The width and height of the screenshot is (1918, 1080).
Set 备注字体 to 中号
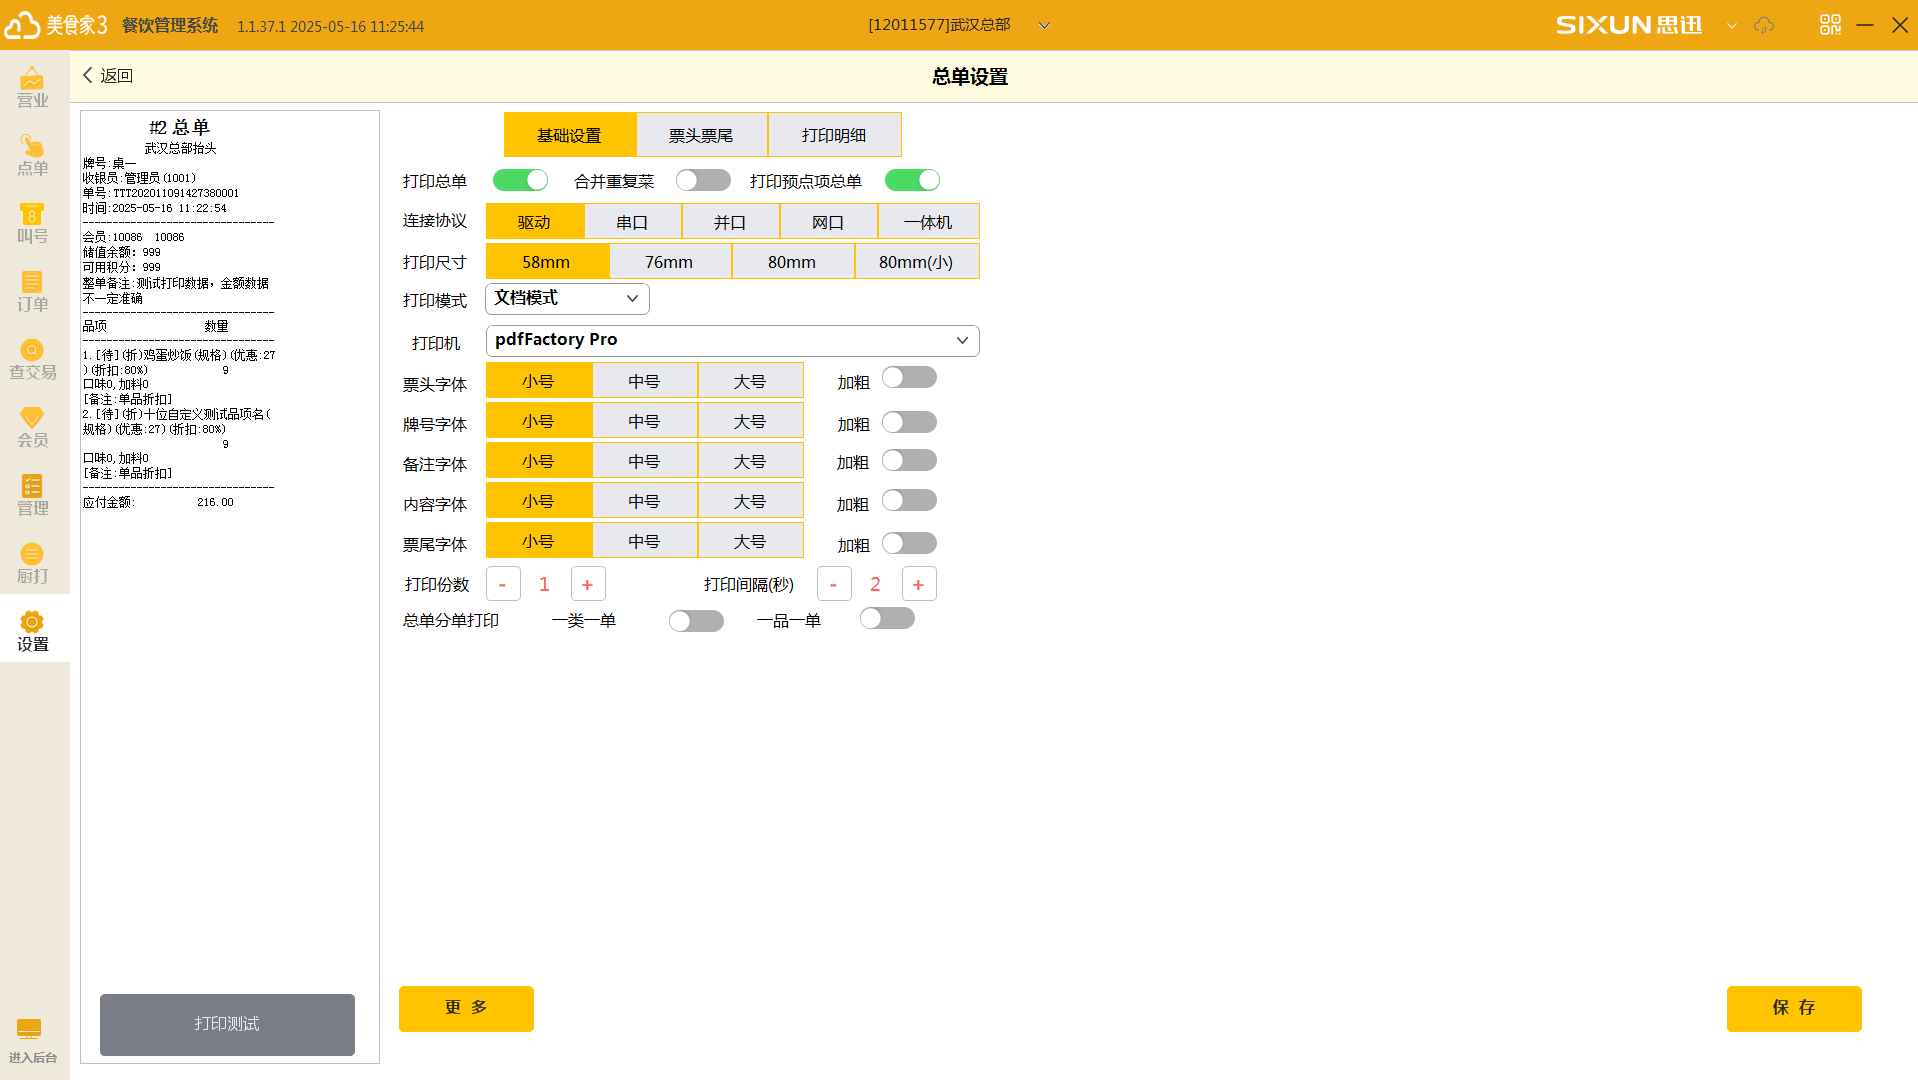pos(645,461)
